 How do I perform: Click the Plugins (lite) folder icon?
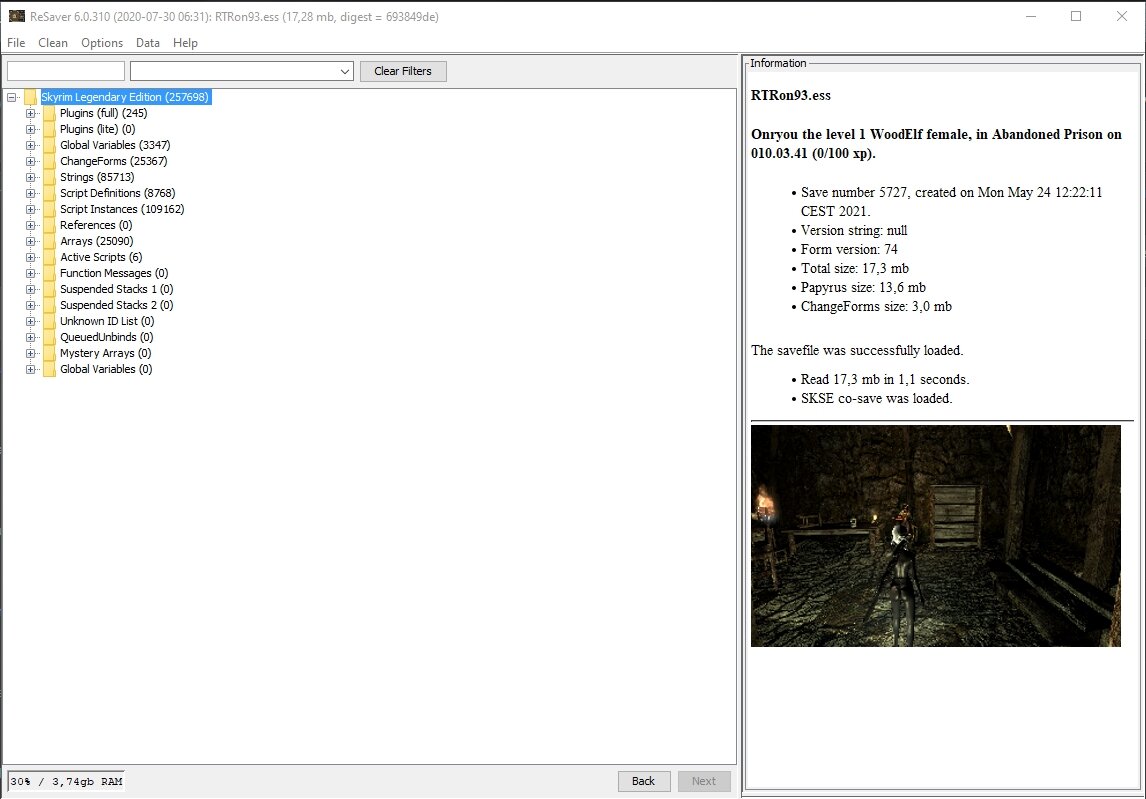click(x=49, y=129)
